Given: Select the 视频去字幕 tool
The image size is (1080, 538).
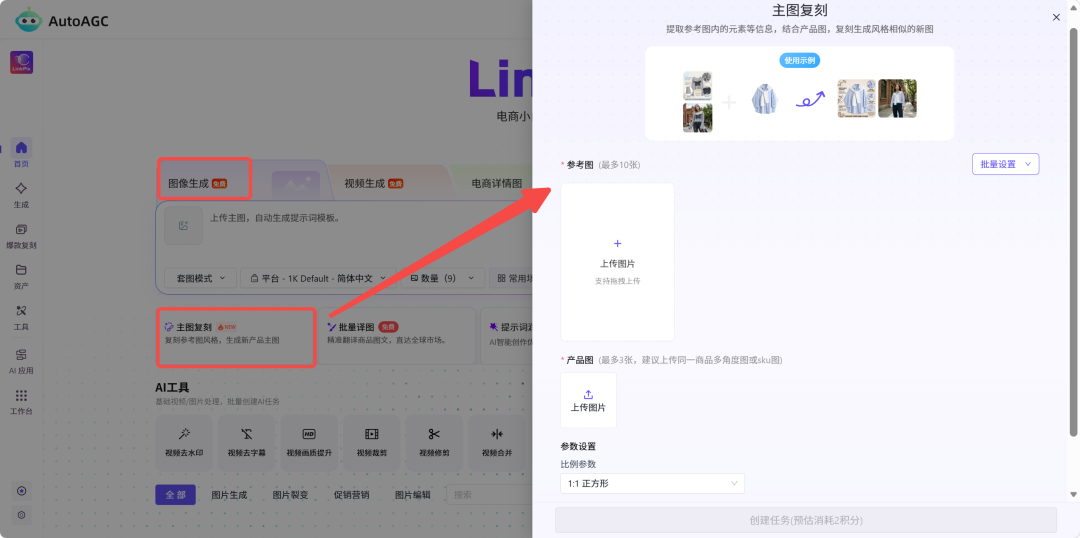Looking at the screenshot, I should click(x=247, y=443).
